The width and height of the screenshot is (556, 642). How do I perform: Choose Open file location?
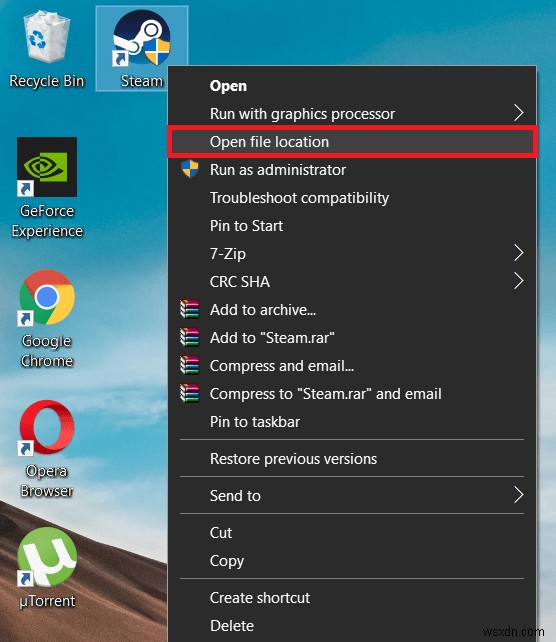[352, 142]
